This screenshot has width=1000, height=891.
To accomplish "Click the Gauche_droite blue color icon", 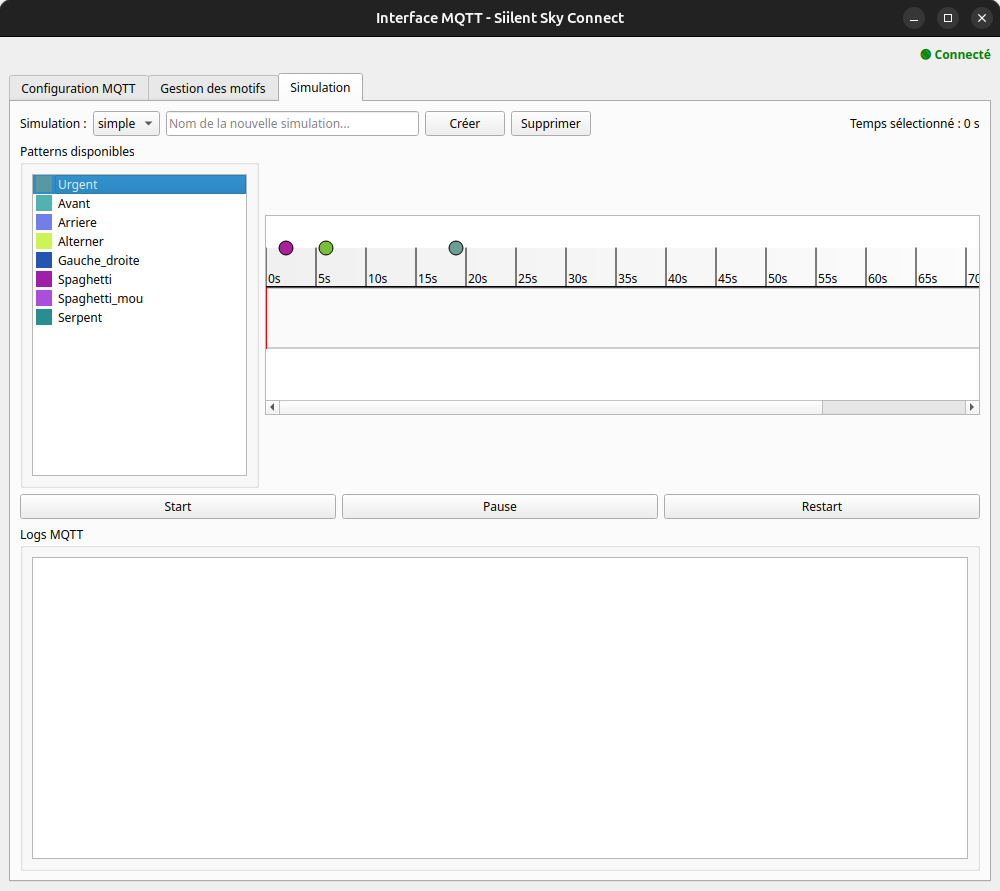I will [44, 261].
